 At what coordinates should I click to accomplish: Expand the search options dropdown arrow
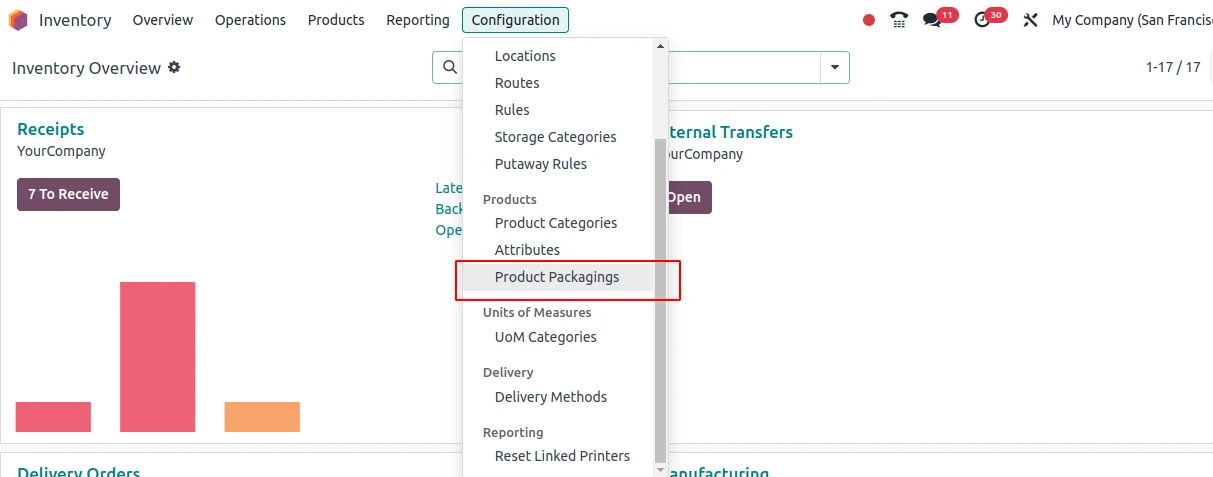(x=834, y=68)
